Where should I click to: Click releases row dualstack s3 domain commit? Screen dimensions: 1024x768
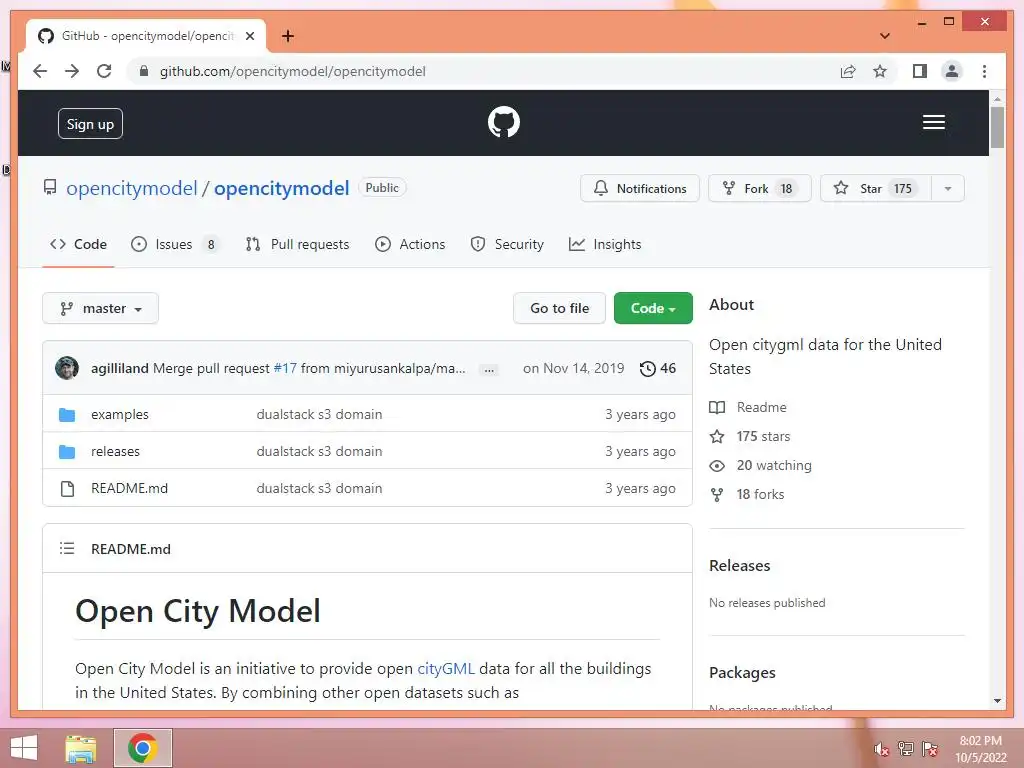(x=319, y=451)
